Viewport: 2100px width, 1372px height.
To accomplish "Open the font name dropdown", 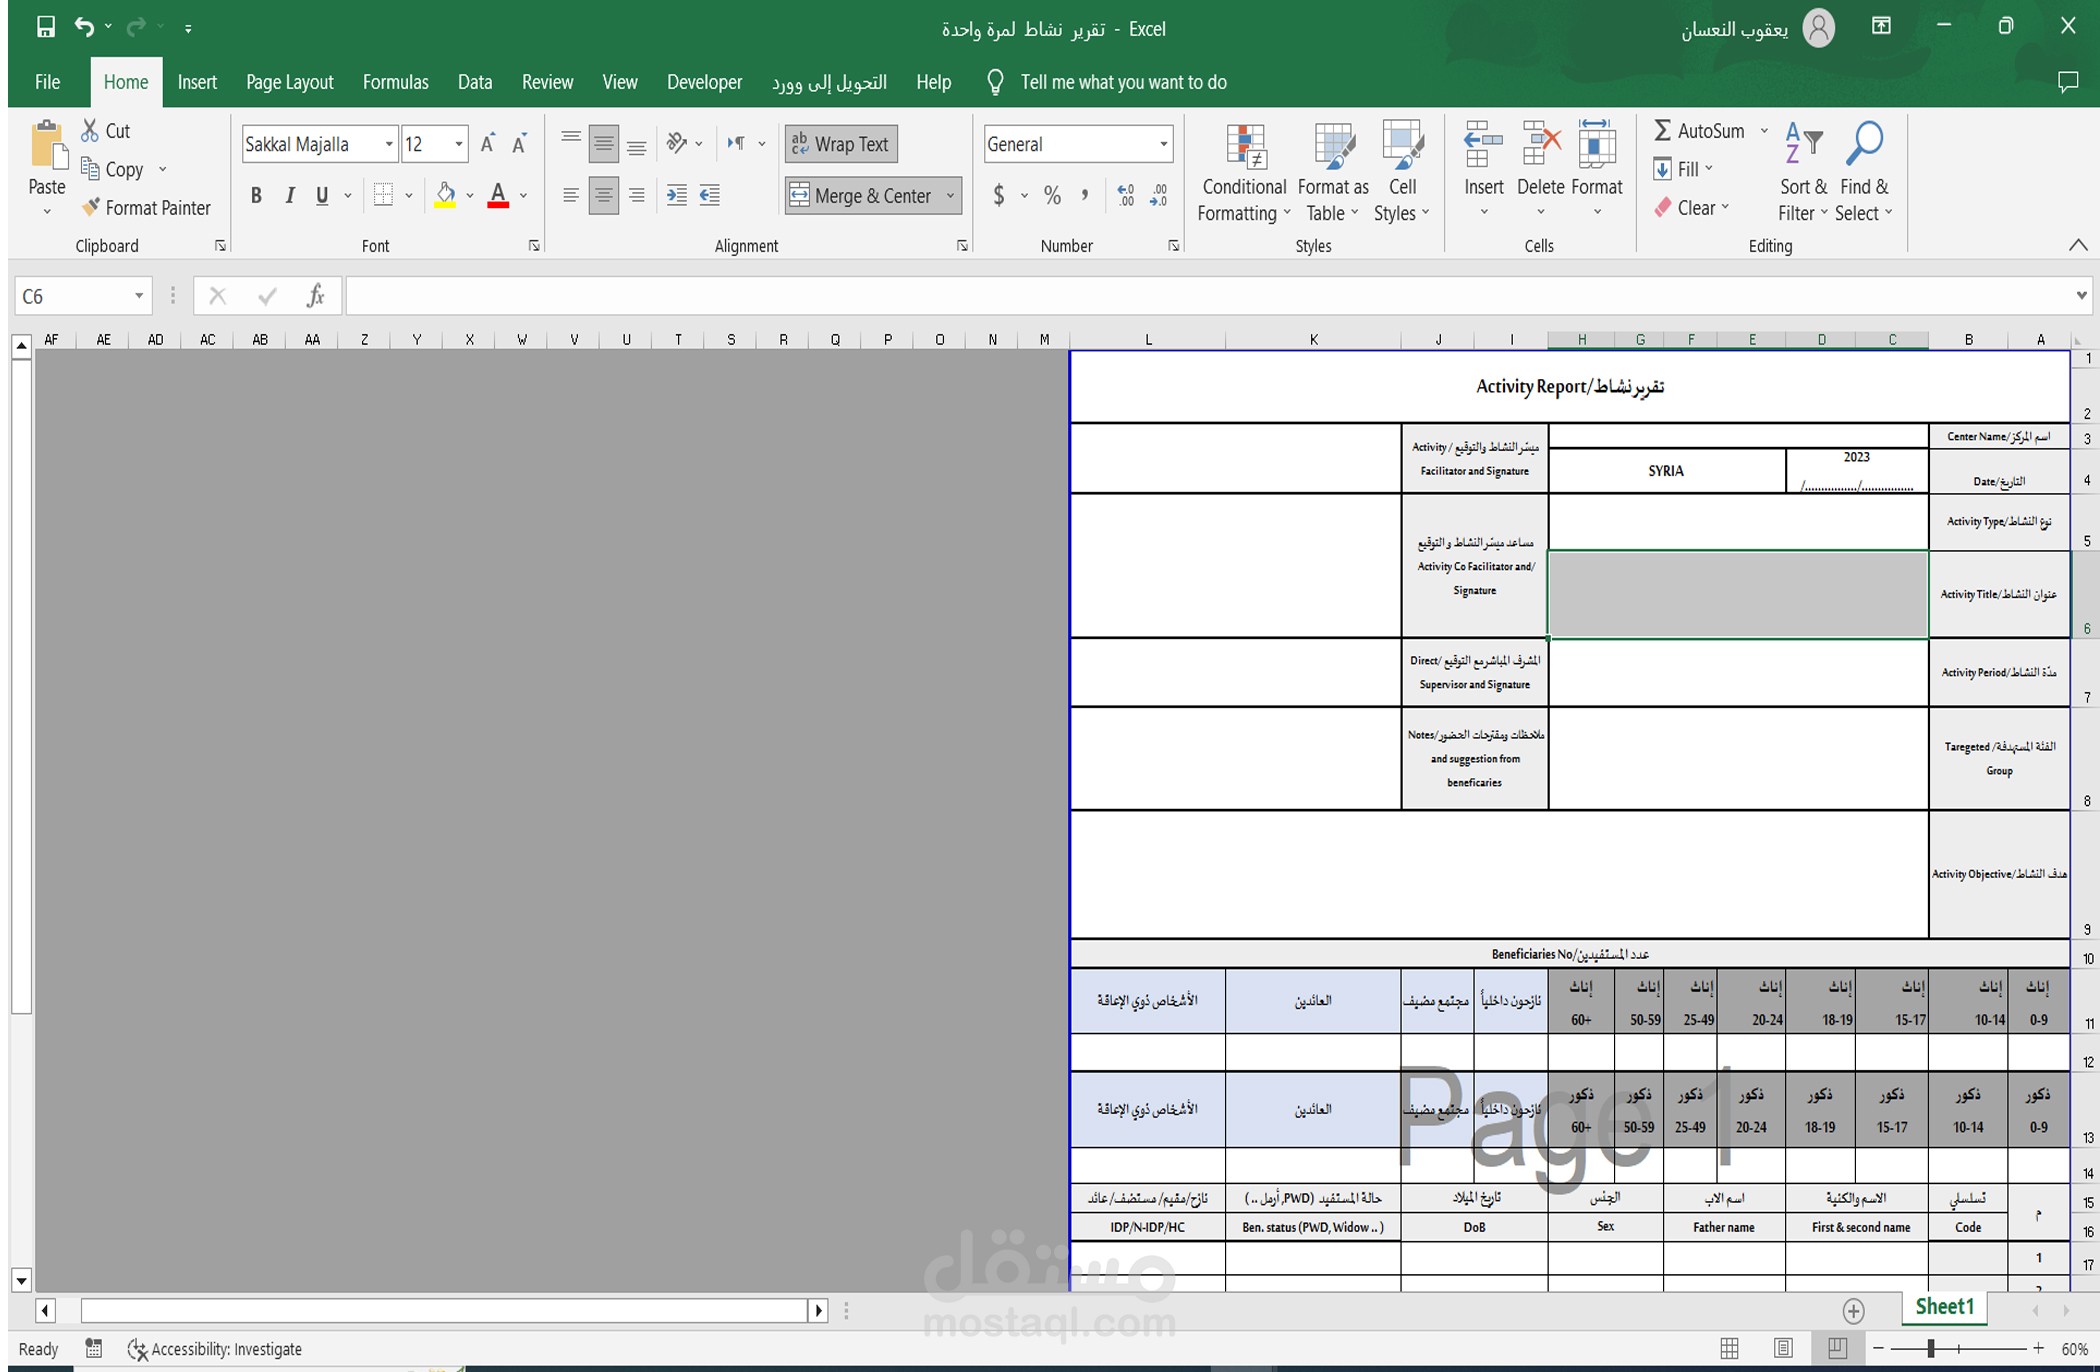I will pyautogui.click(x=388, y=144).
